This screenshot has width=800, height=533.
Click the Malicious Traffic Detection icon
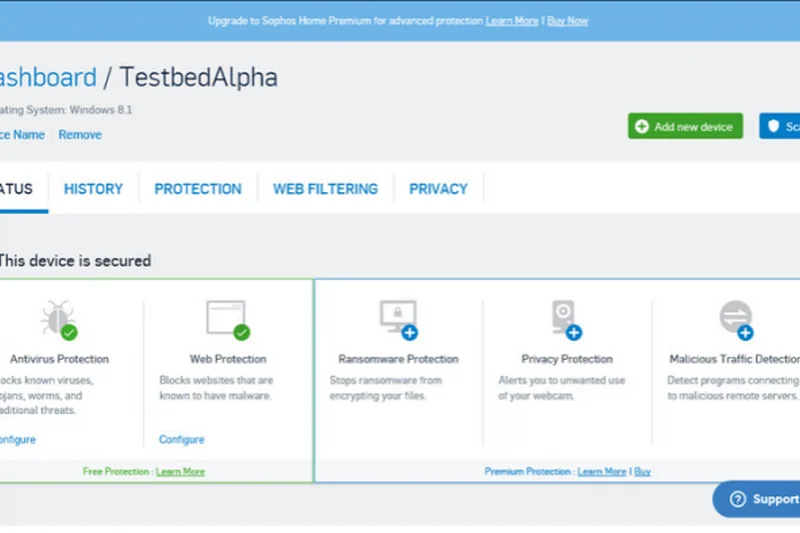(735, 318)
